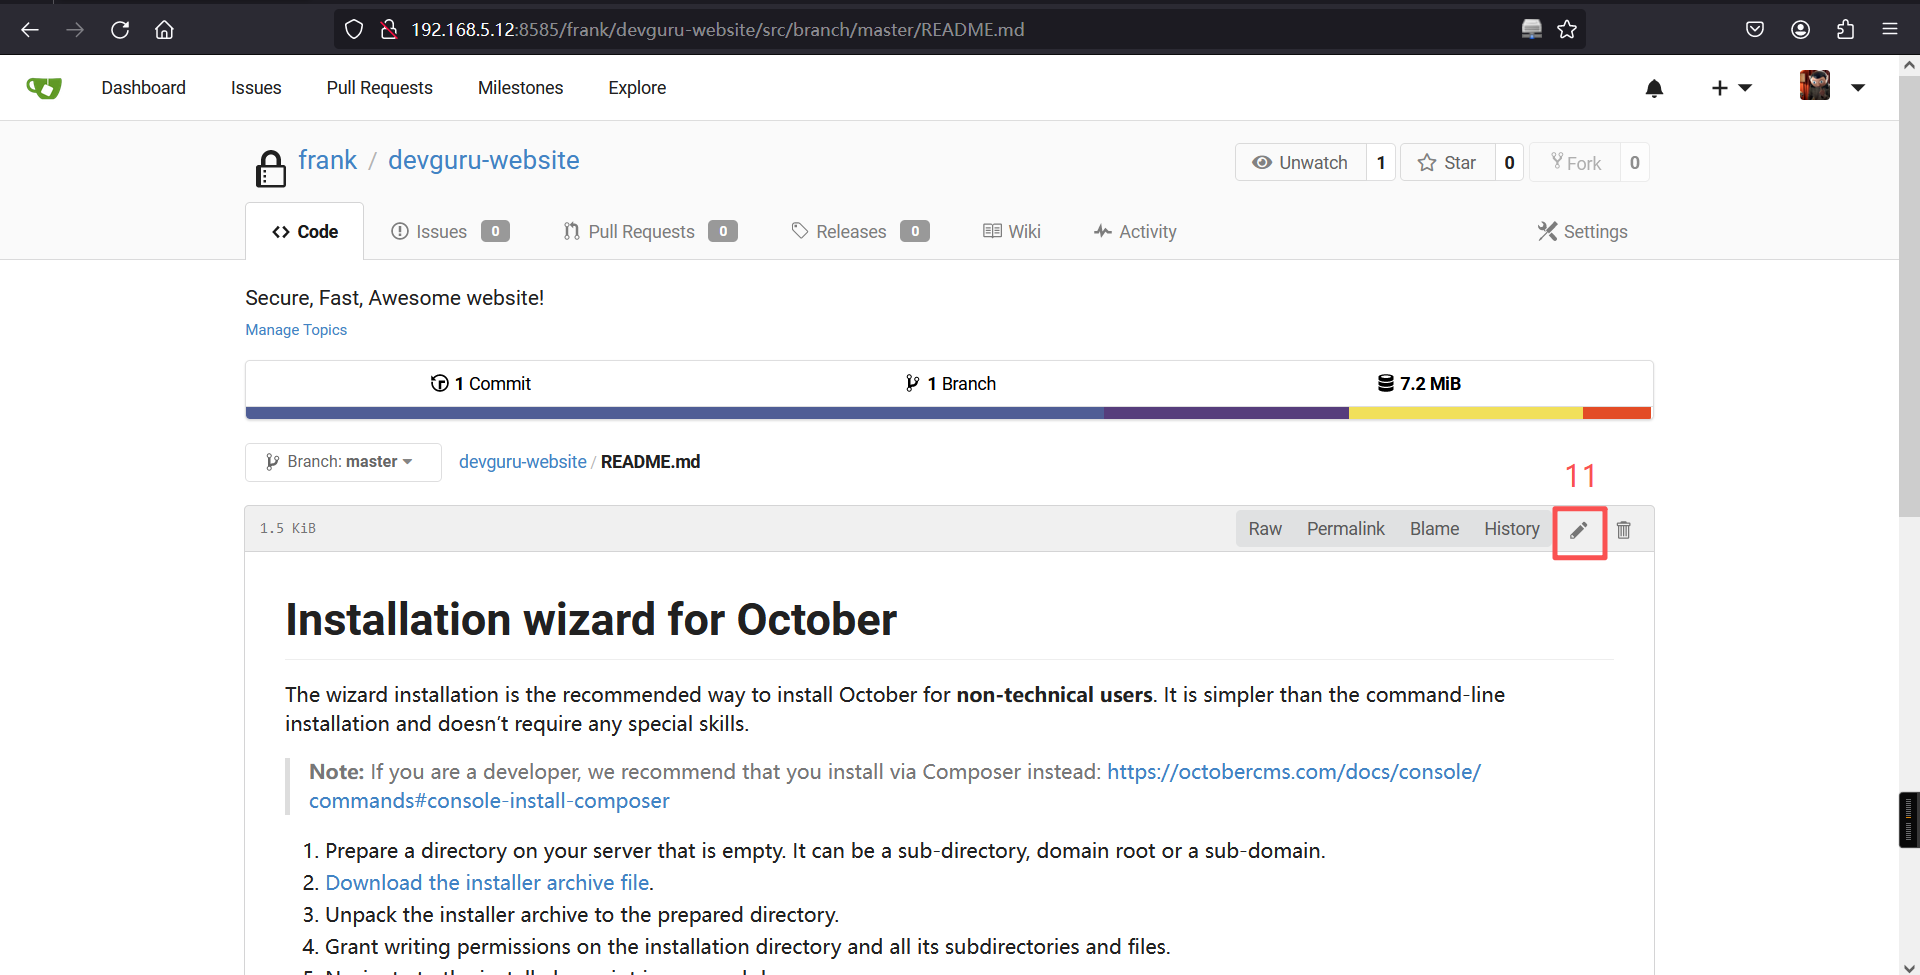Open the repository Pull Requests tab
This screenshot has width=1920, height=975.
tap(650, 232)
